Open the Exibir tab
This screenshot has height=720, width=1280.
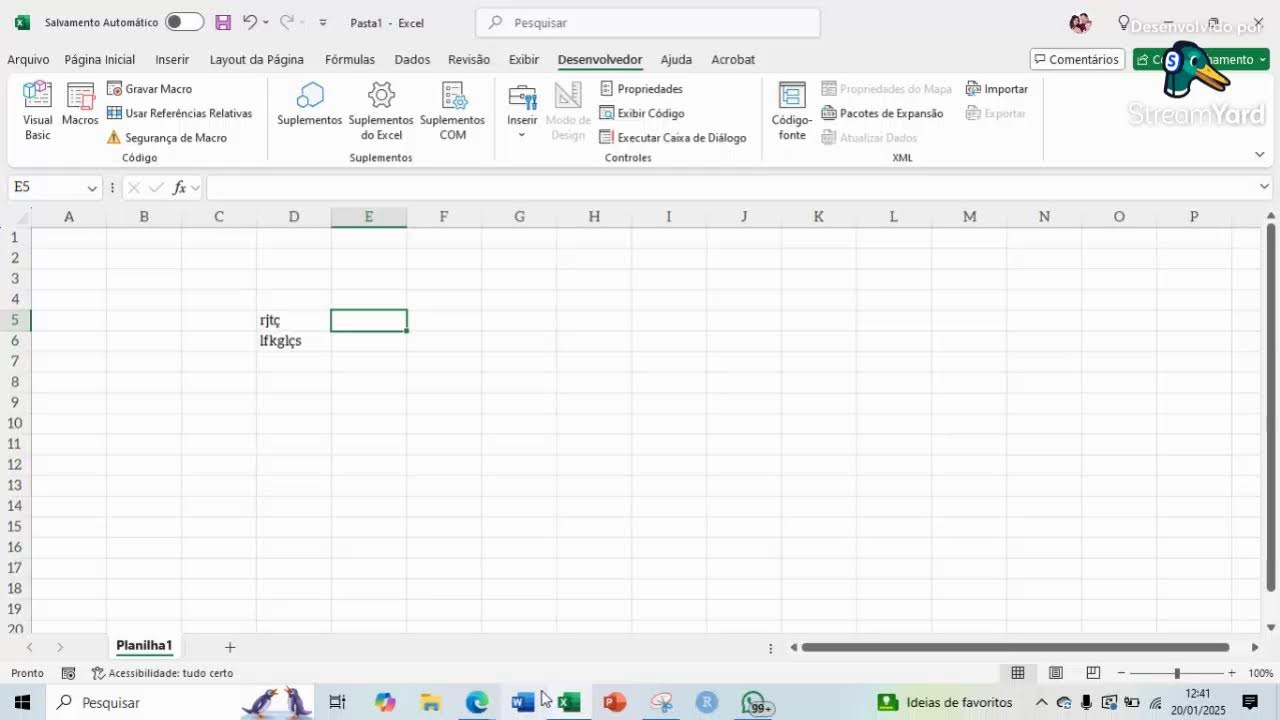pos(524,59)
